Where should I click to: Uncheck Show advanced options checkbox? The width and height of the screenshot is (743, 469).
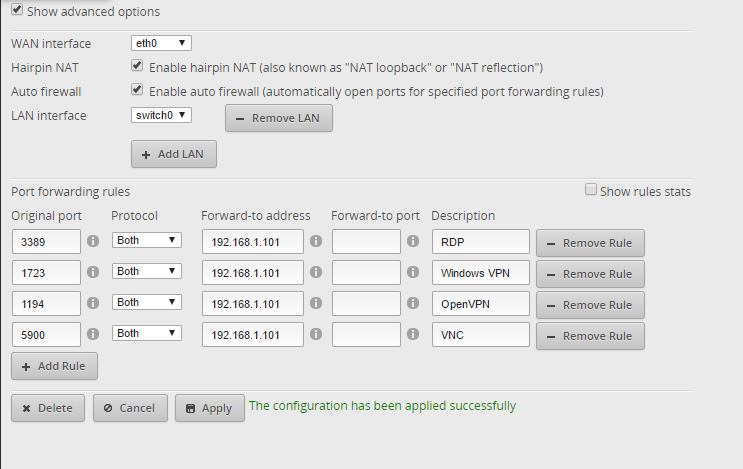click(17, 10)
